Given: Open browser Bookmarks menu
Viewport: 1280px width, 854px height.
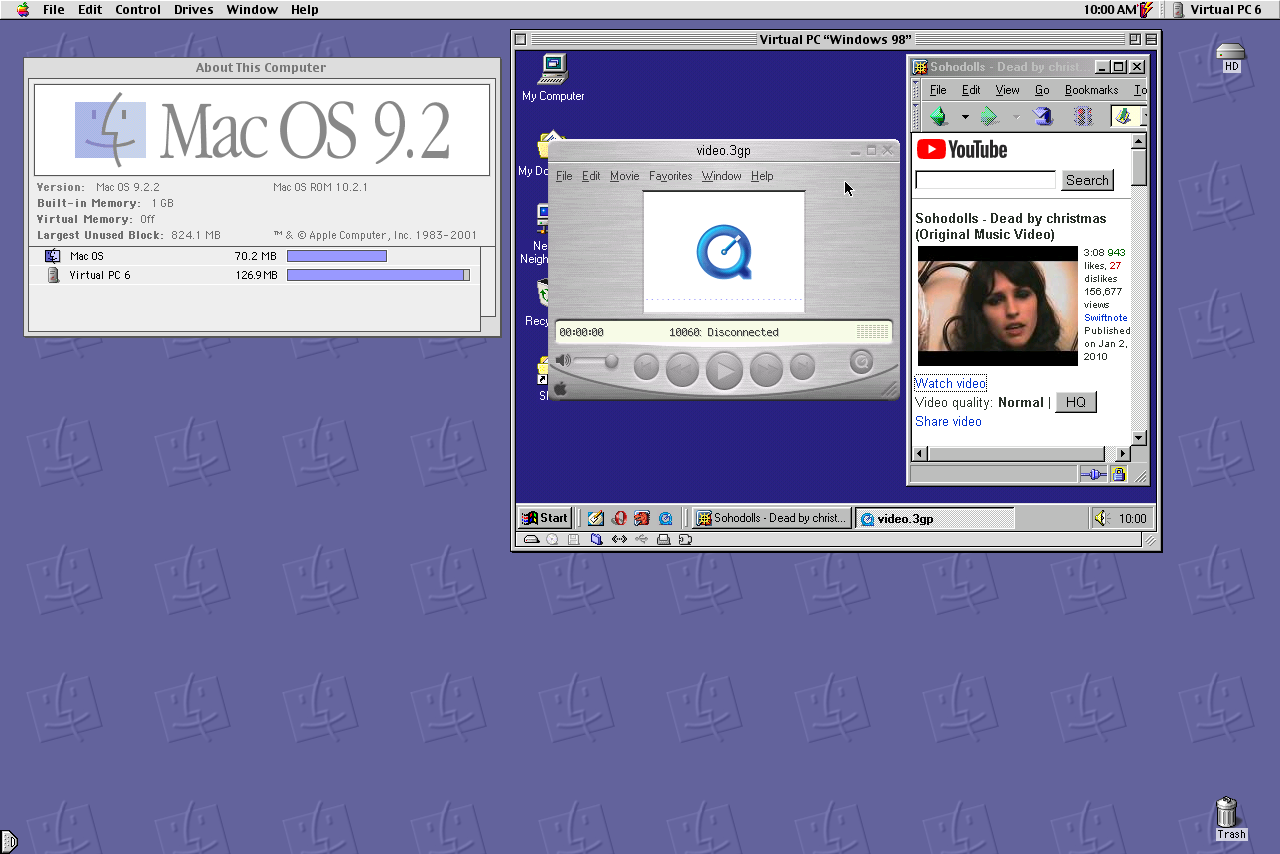Looking at the screenshot, I should point(1091,90).
